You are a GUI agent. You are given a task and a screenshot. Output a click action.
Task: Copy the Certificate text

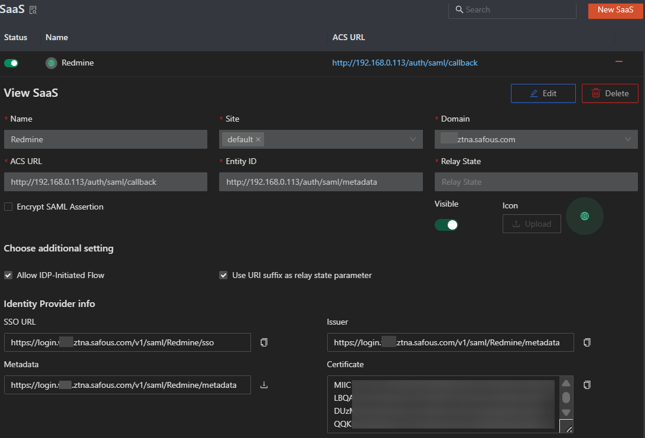pyautogui.click(x=587, y=385)
